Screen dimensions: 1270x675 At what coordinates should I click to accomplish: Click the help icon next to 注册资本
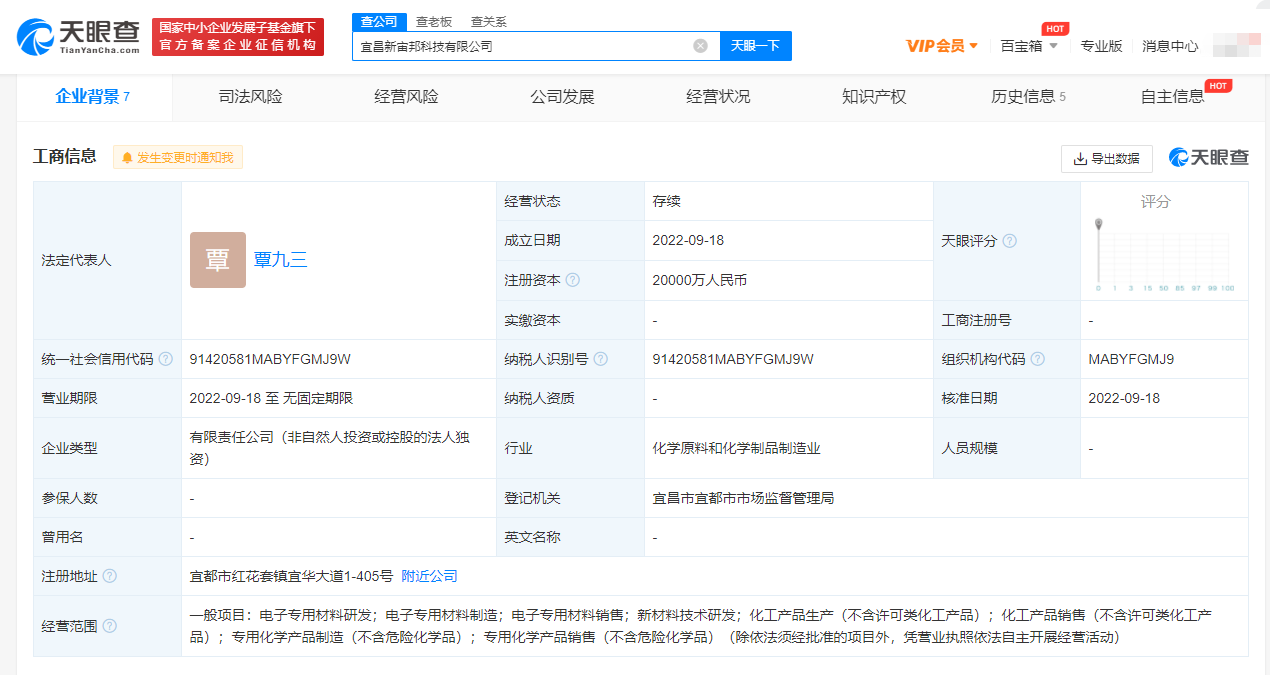(x=573, y=281)
